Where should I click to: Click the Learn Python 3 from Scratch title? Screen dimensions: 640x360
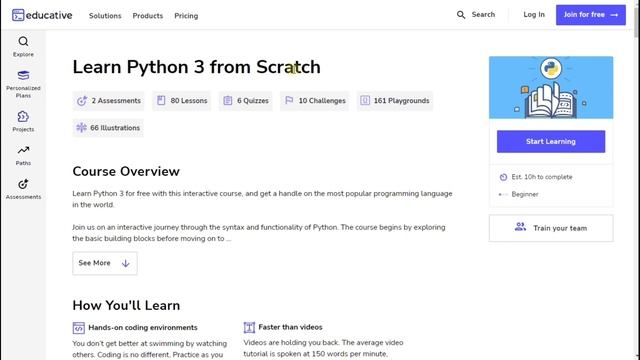[196, 67]
